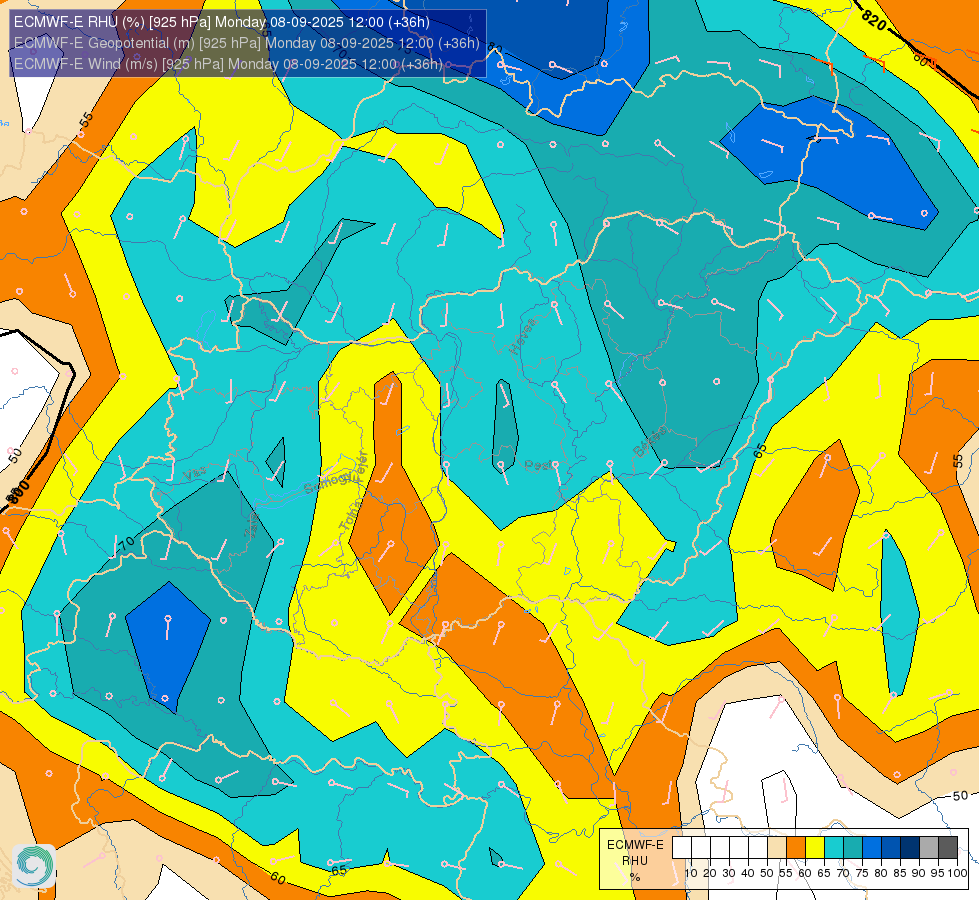This screenshot has height=900, width=979.
Task: Pick the orange 55–60 legend swatch
Action: point(795,848)
